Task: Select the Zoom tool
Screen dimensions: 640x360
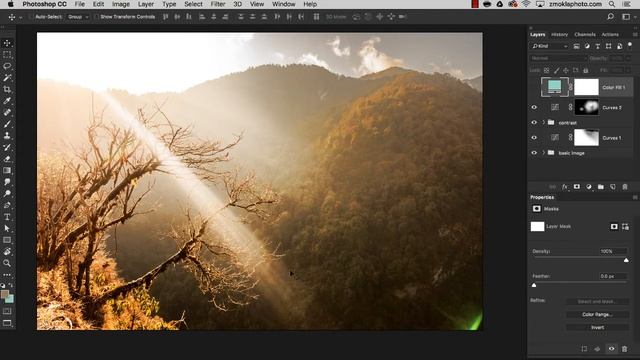Action: pos(7,263)
